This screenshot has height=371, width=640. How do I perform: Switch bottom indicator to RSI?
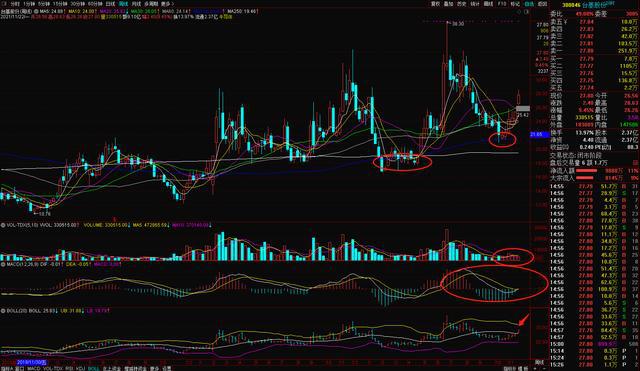69,368
